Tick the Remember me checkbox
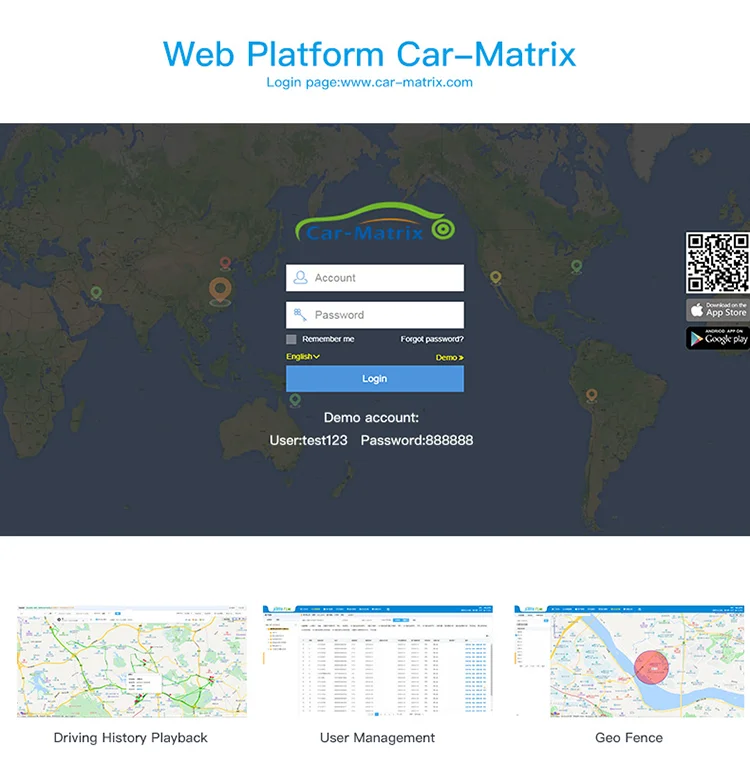Image resolution: width=750 pixels, height=766 pixels. [x=291, y=339]
